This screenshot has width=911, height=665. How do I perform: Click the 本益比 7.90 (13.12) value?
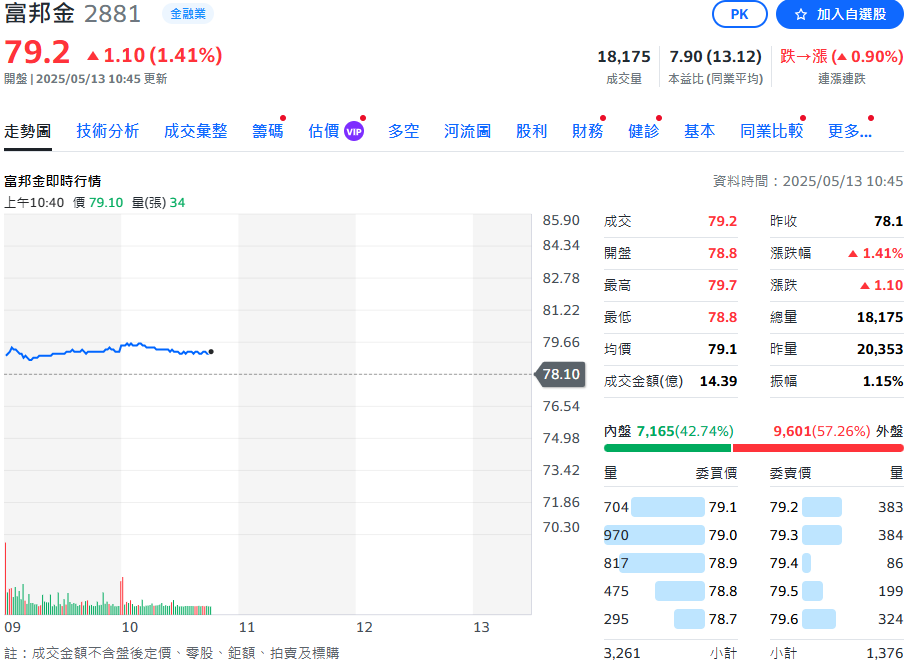tap(715, 56)
